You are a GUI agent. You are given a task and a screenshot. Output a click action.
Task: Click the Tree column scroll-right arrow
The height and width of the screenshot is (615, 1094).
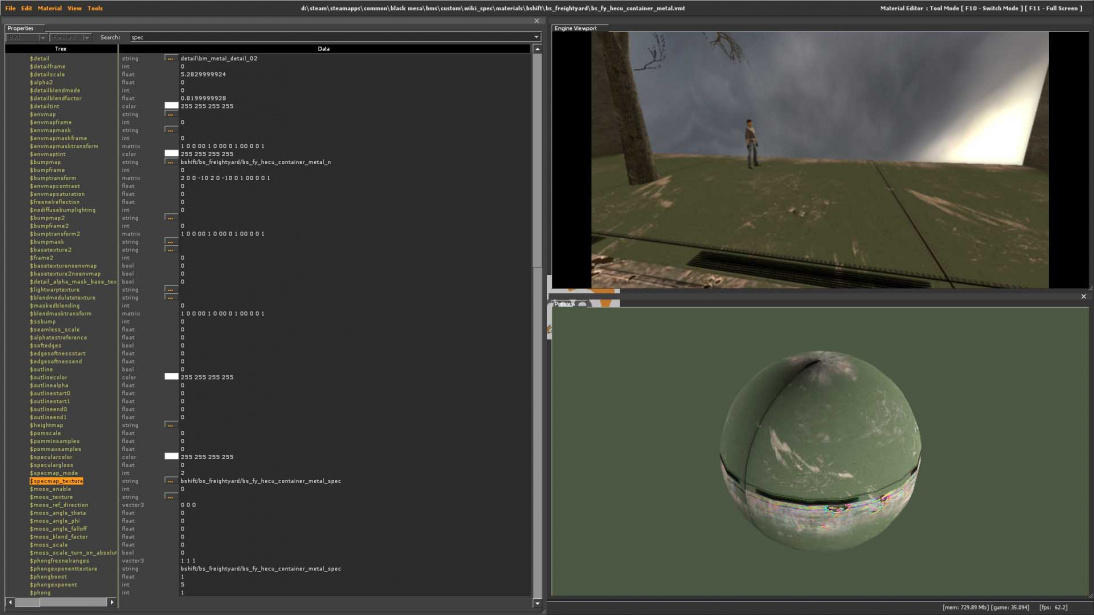pos(112,602)
